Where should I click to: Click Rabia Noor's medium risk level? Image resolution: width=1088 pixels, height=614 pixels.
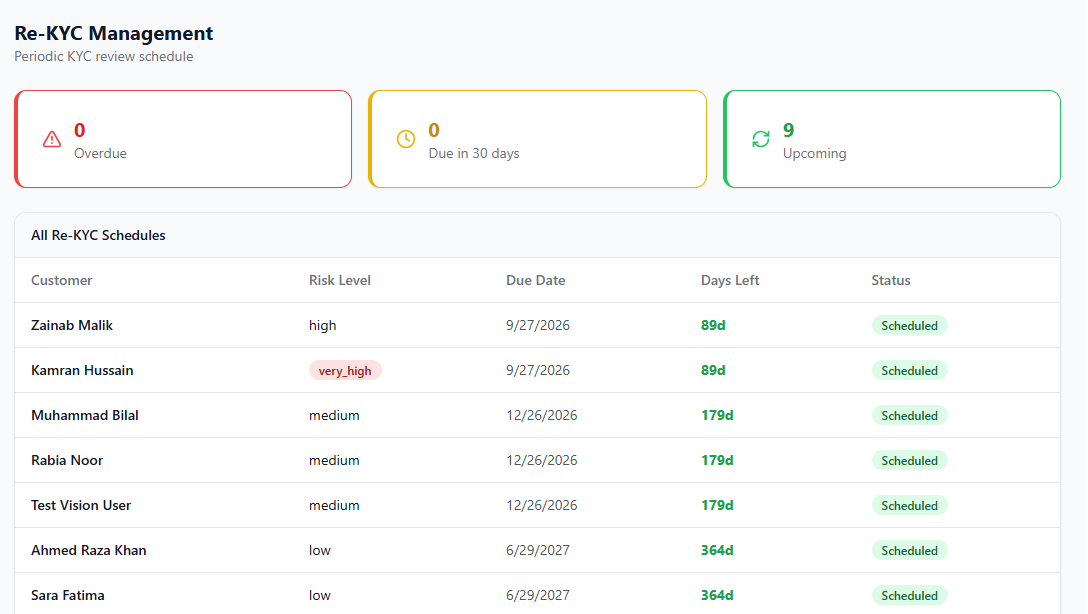[x=334, y=461]
